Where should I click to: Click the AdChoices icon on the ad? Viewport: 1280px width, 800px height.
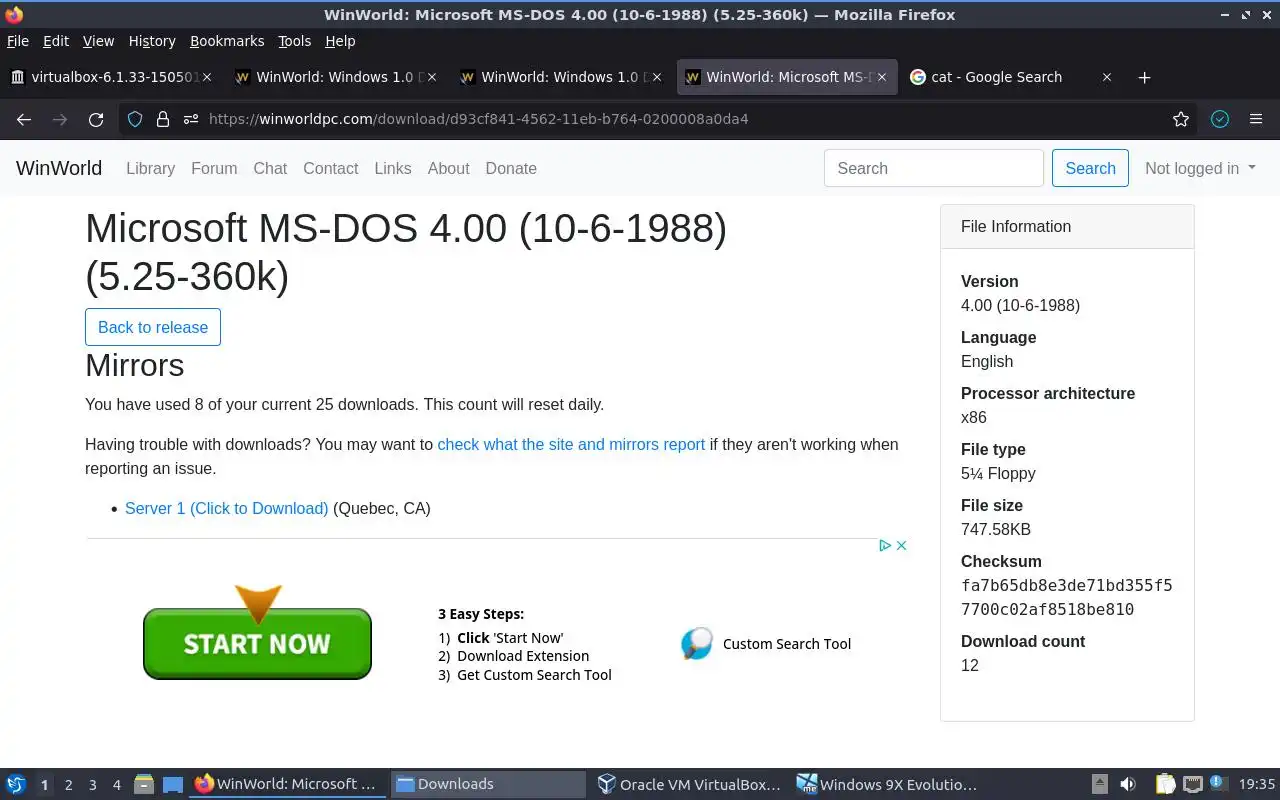pyautogui.click(x=885, y=545)
